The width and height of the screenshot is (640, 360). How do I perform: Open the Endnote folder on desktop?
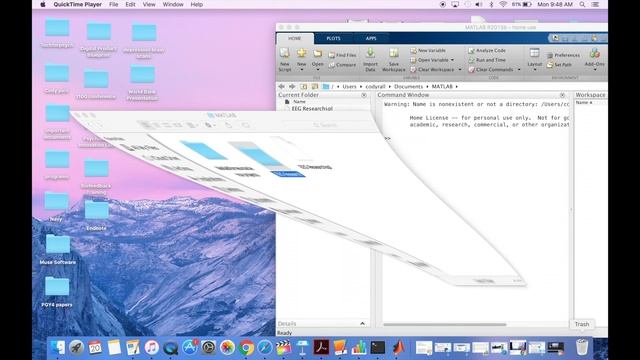[x=96, y=215]
